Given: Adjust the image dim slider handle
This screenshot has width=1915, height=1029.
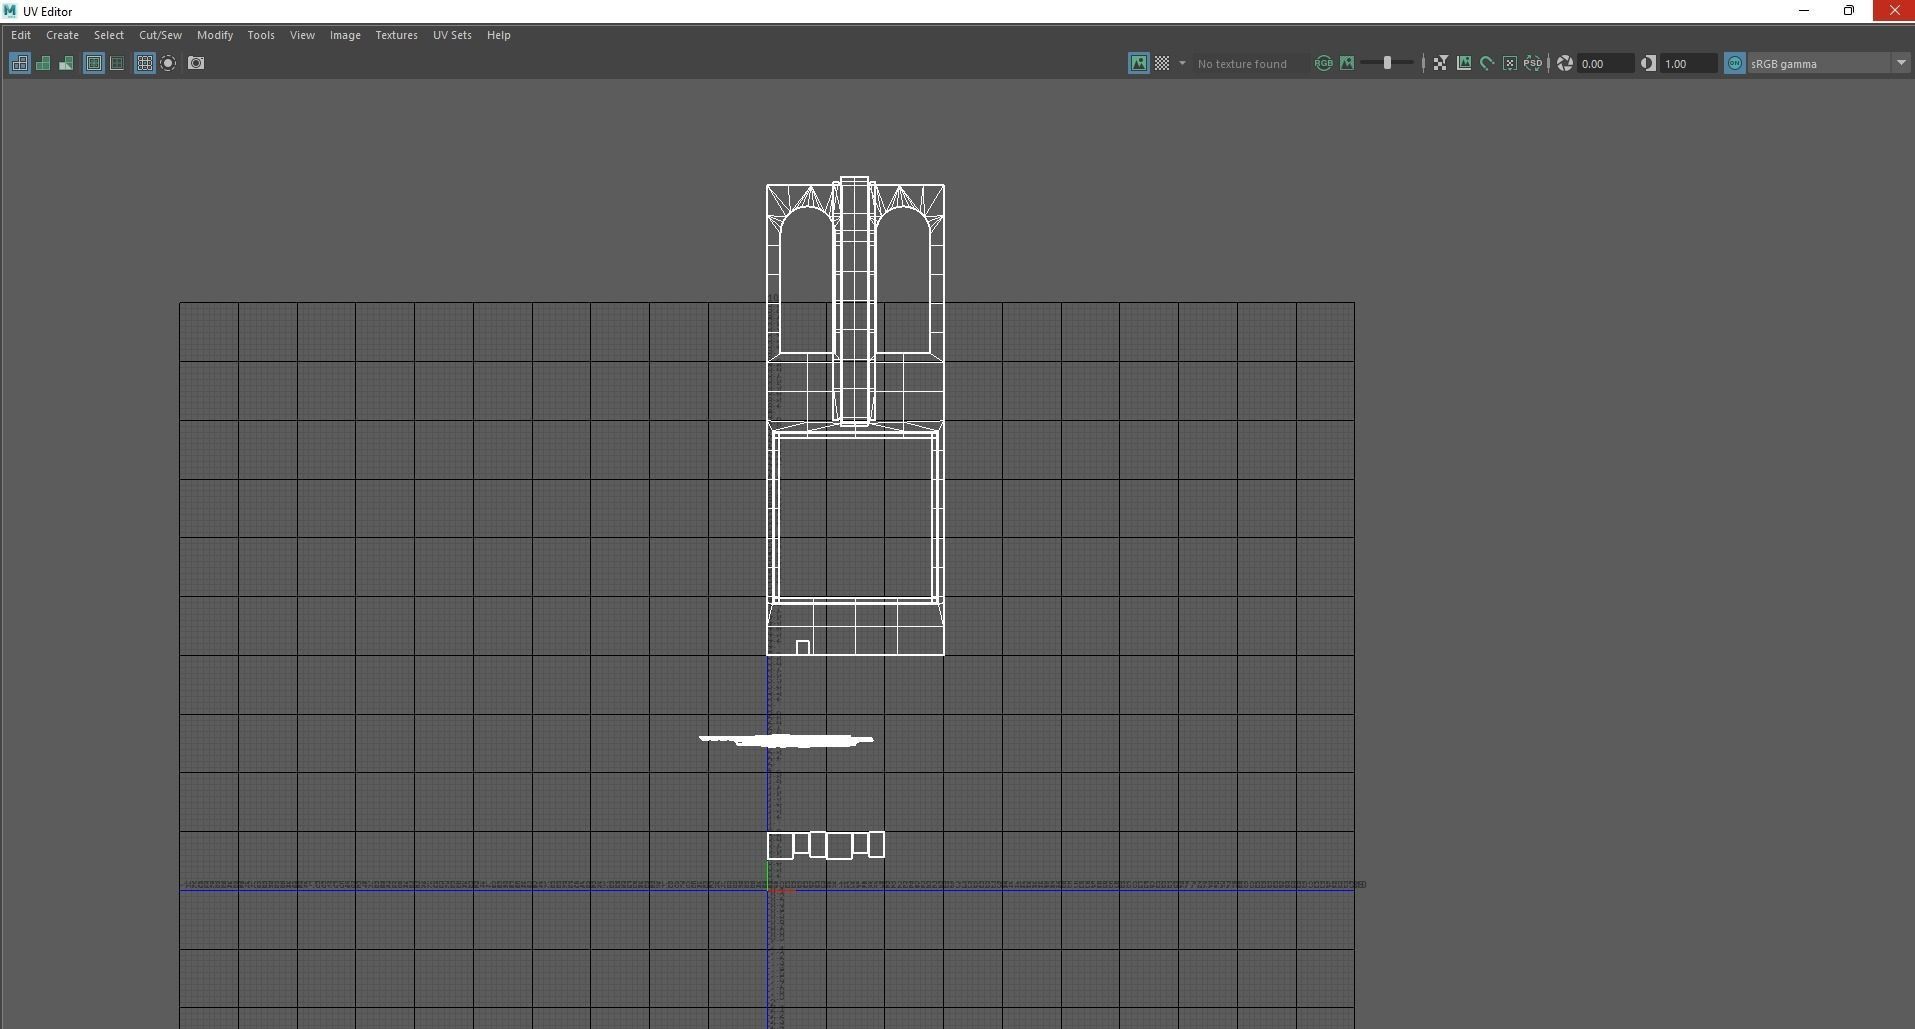Looking at the screenshot, I should pos(1387,63).
